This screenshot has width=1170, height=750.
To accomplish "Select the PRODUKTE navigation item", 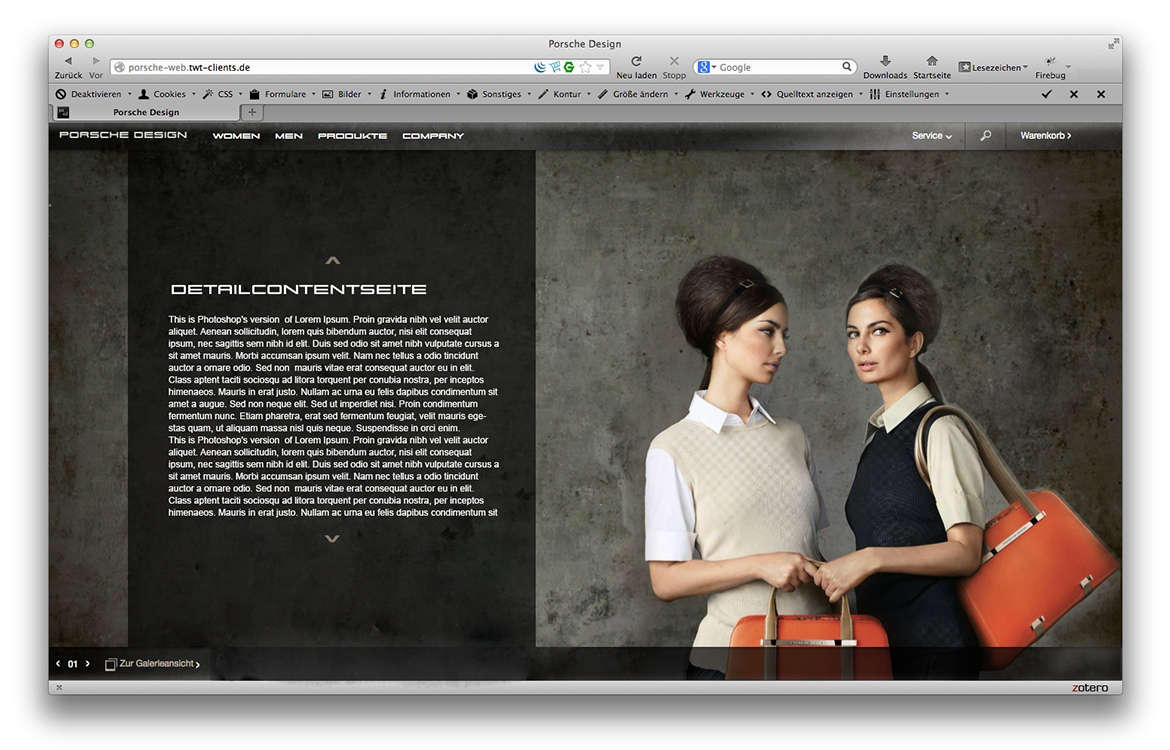I will pyautogui.click(x=352, y=136).
